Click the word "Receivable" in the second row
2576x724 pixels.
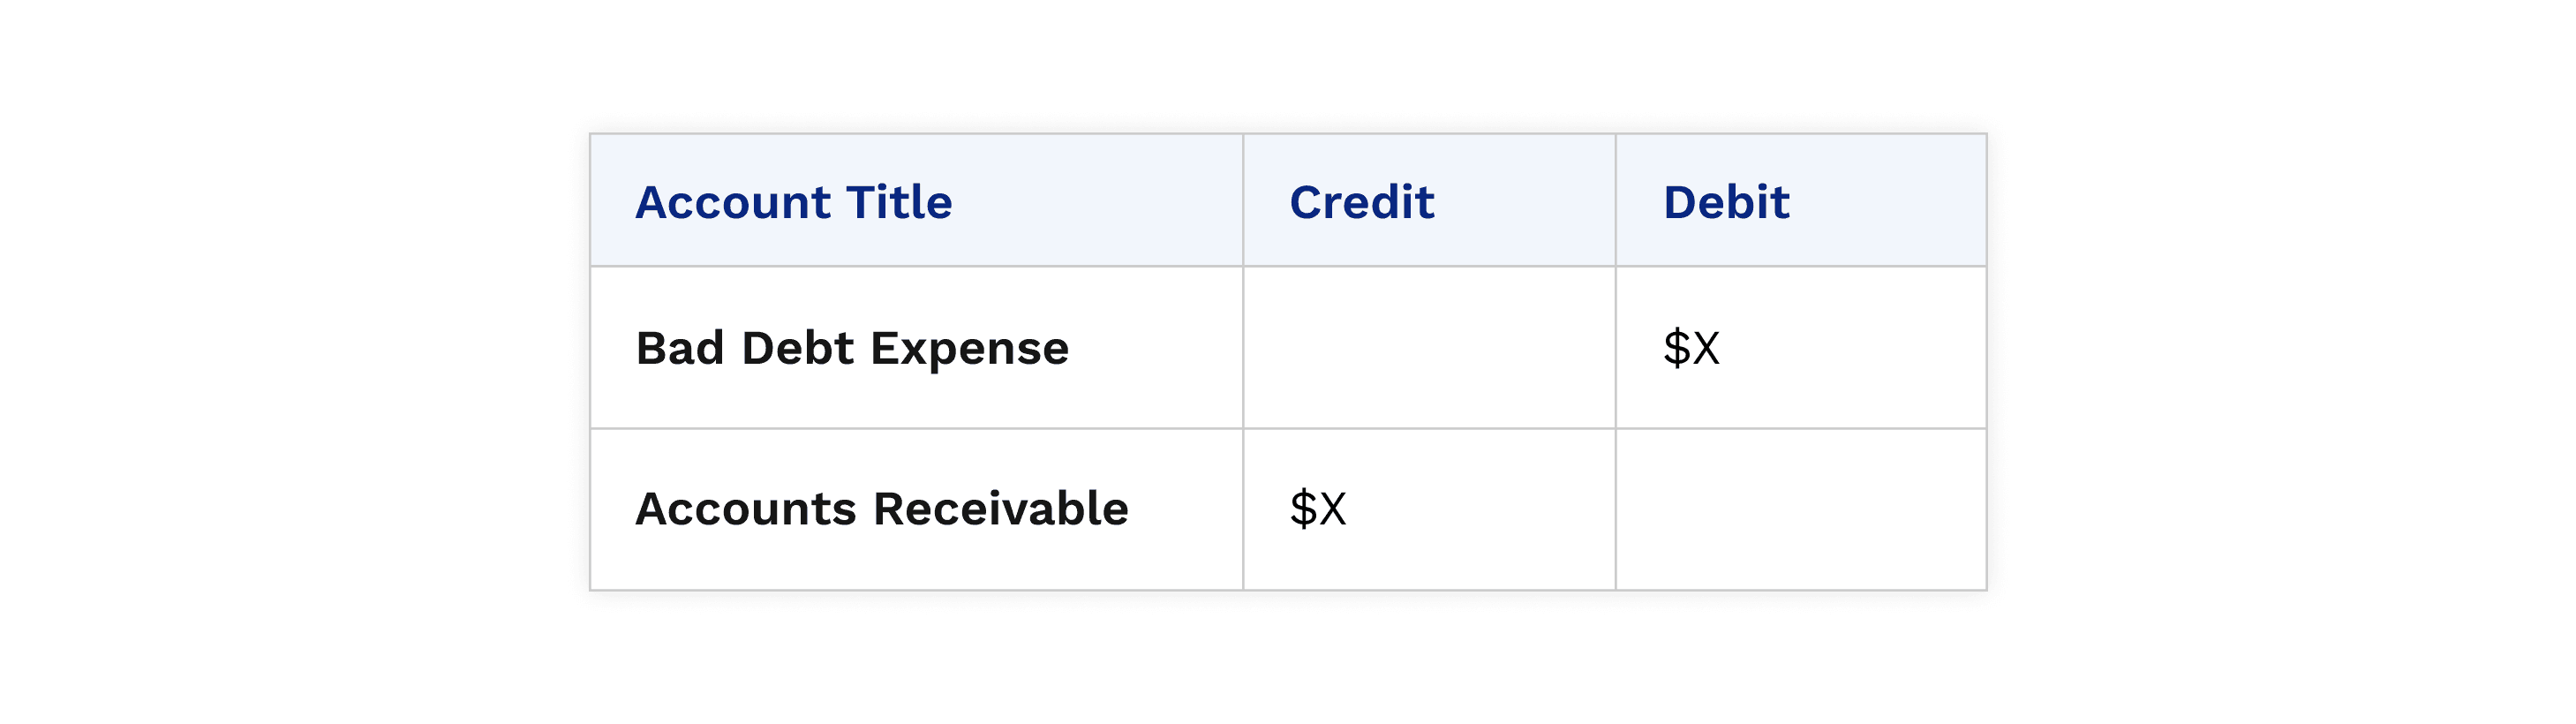tap(1001, 509)
